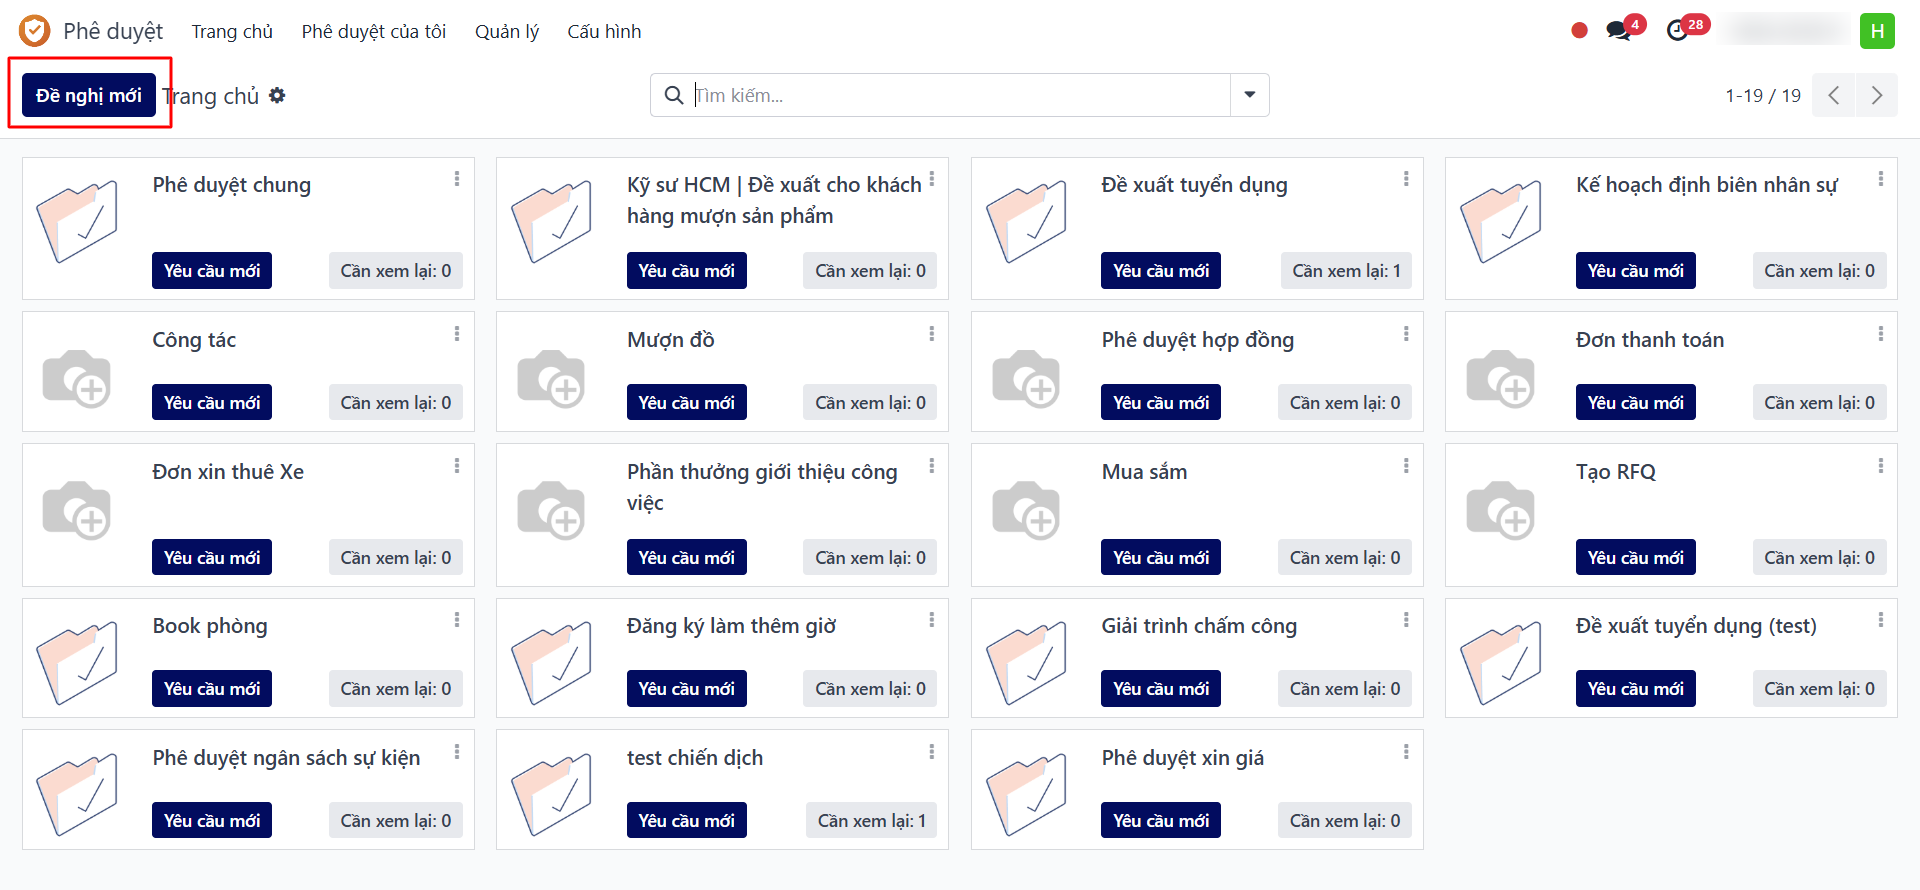Click the magnifier search icon
Screen dimensions: 1920x890
coord(674,95)
